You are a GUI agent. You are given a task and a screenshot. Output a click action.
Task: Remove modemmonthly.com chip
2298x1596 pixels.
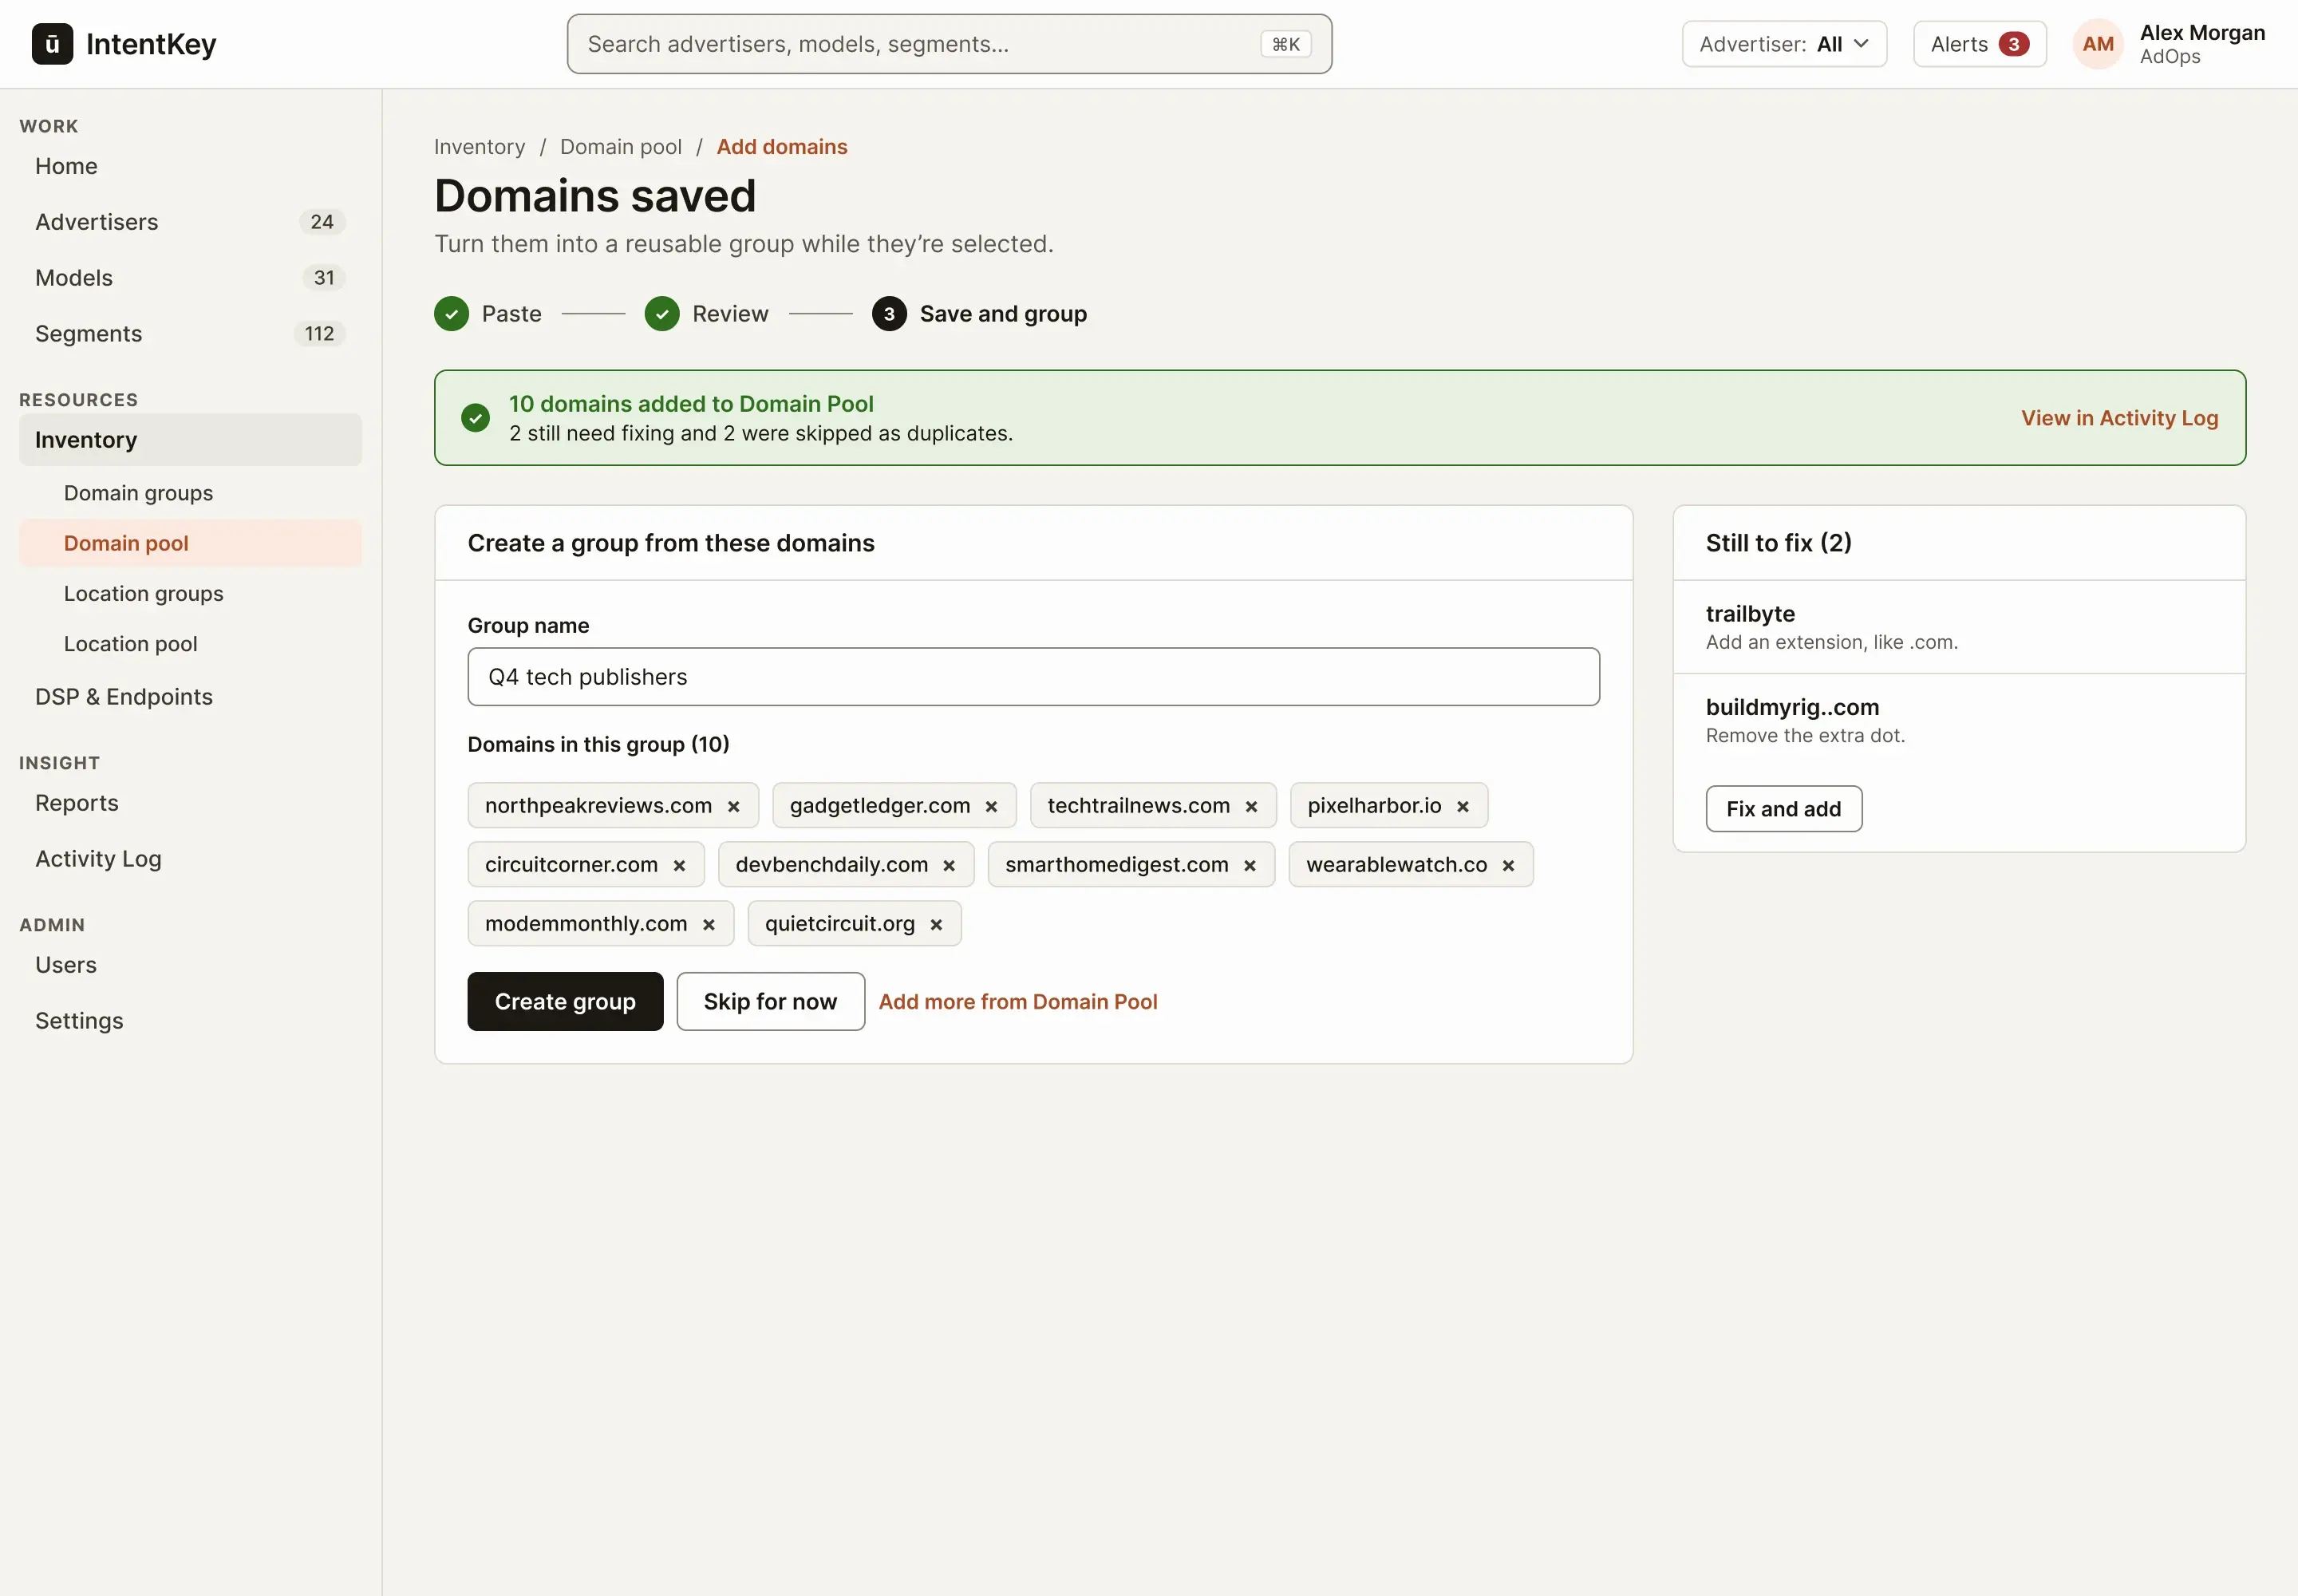[x=709, y=924]
